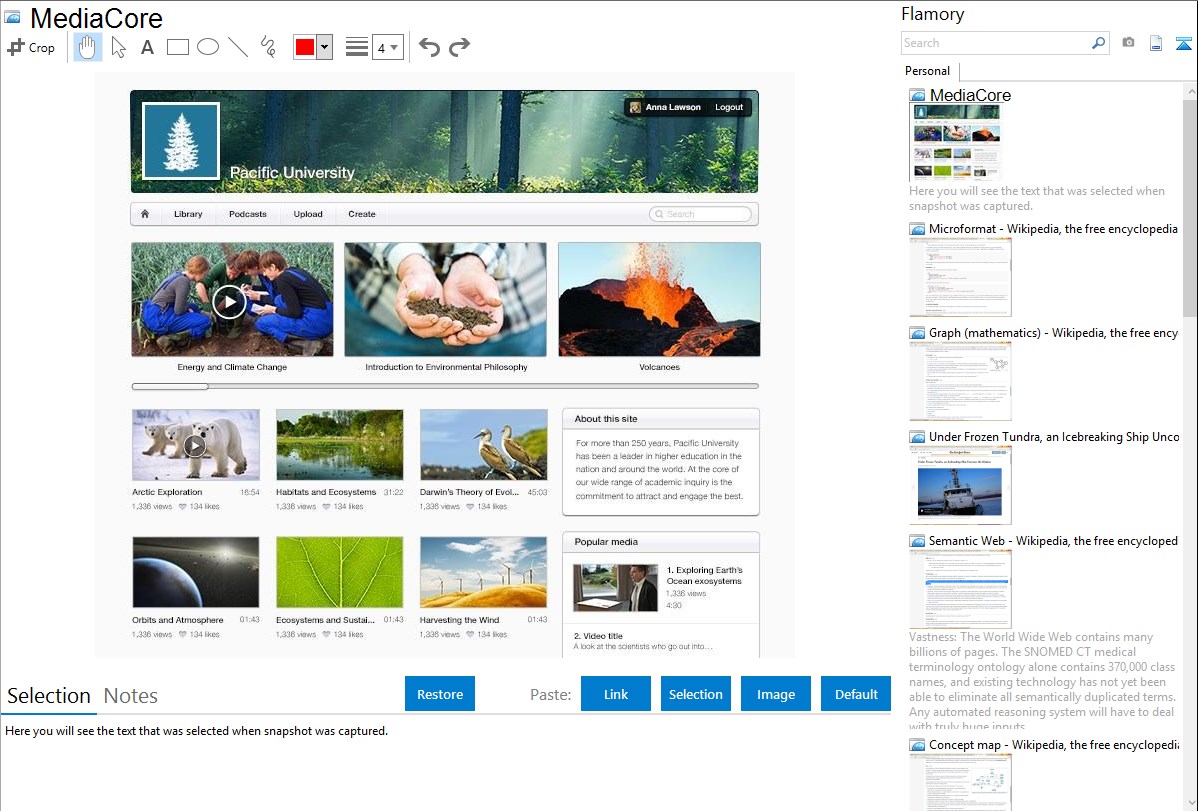Screen dimensions: 1198x811
Task: Click the Concept map snapshot title
Action: tap(1054, 745)
